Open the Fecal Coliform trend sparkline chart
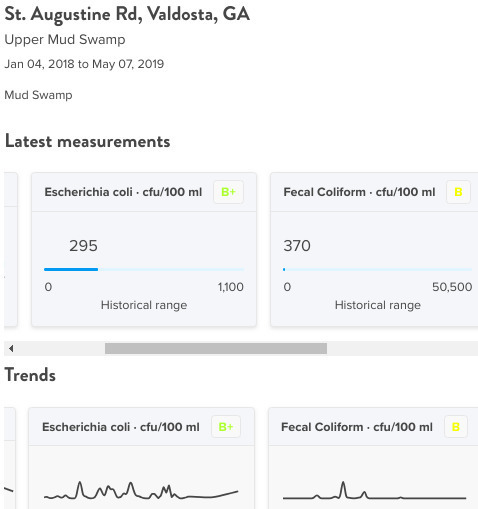Screen dimensions: 478x509 pos(374,491)
